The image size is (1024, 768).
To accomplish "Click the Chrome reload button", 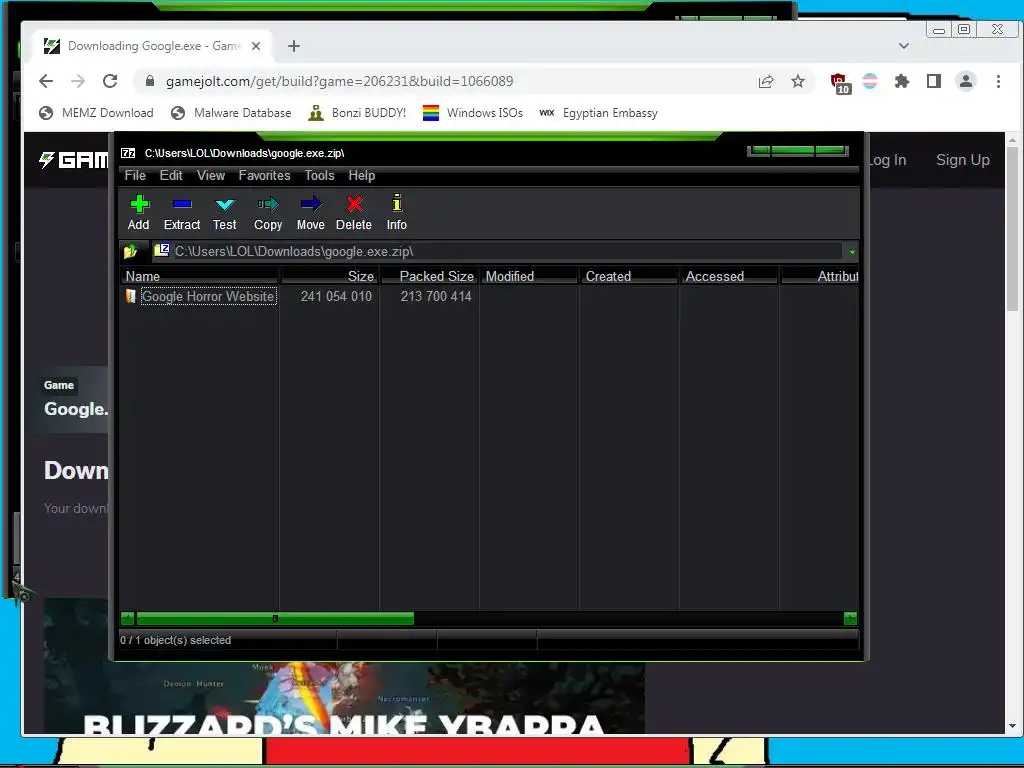I will coord(110,81).
